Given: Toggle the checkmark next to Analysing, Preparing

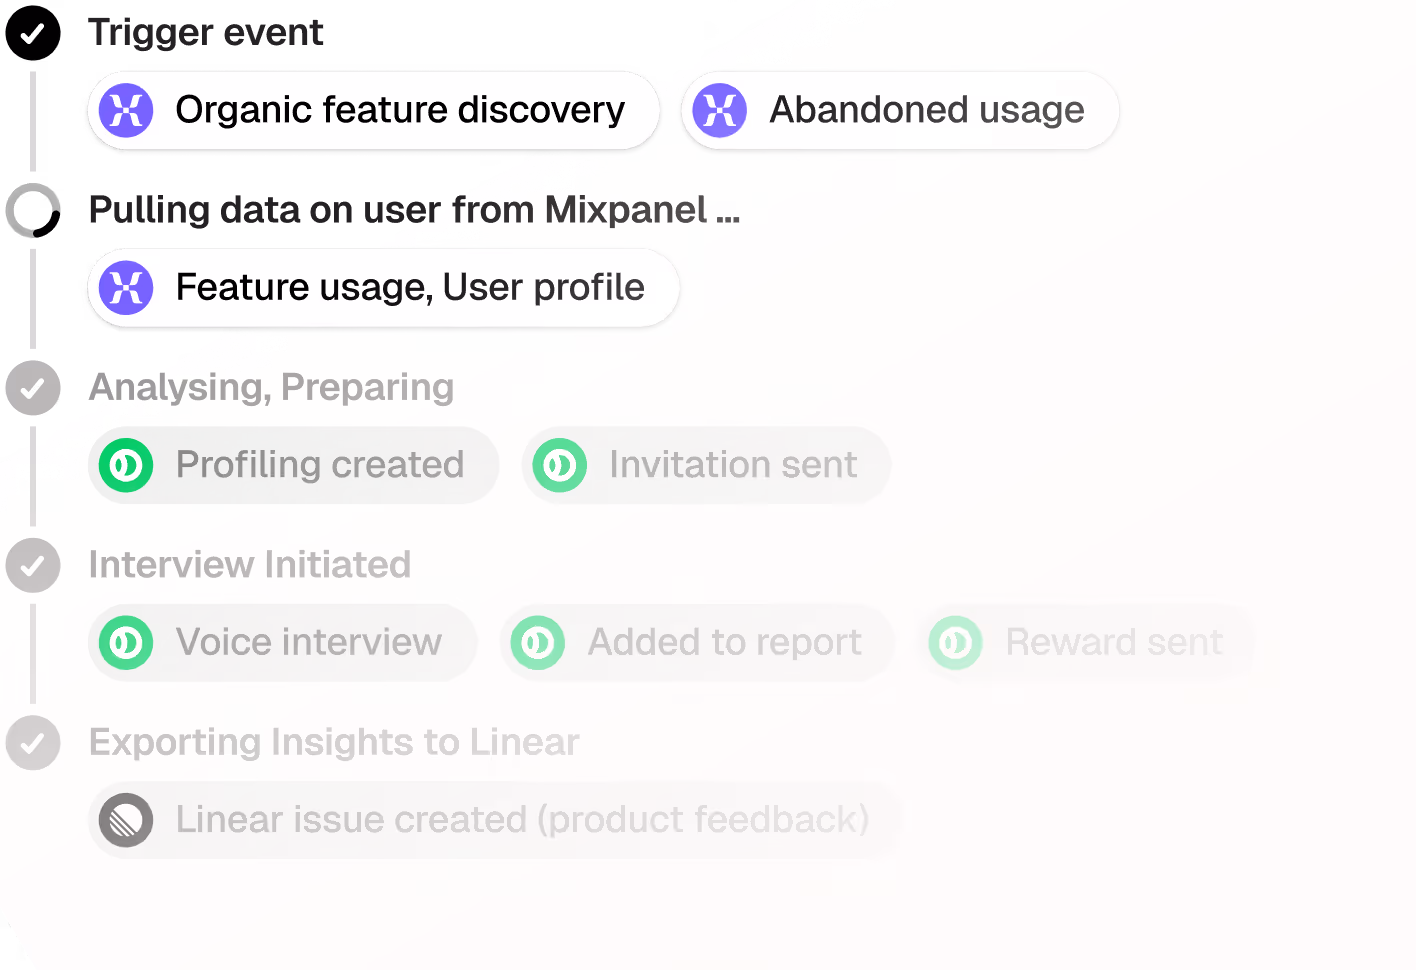Looking at the screenshot, I should [33, 388].
